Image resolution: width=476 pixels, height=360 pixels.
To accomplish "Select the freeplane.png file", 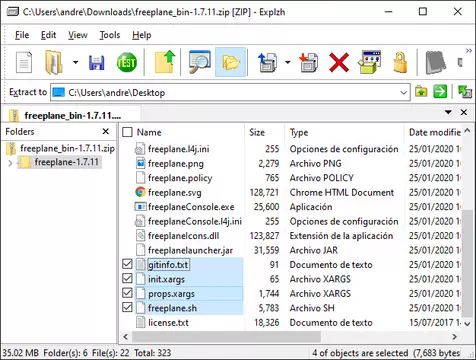I will point(176,164).
